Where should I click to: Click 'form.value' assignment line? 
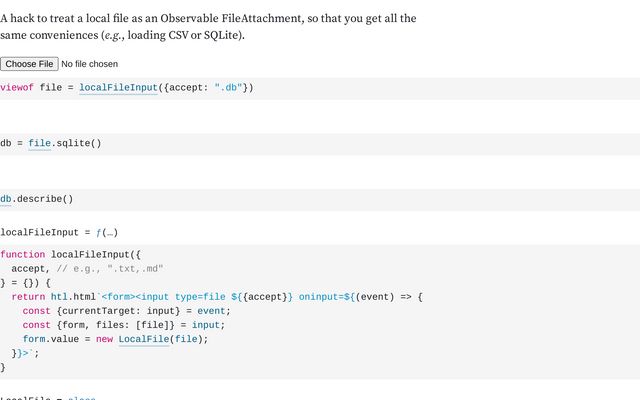click(115, 339)
